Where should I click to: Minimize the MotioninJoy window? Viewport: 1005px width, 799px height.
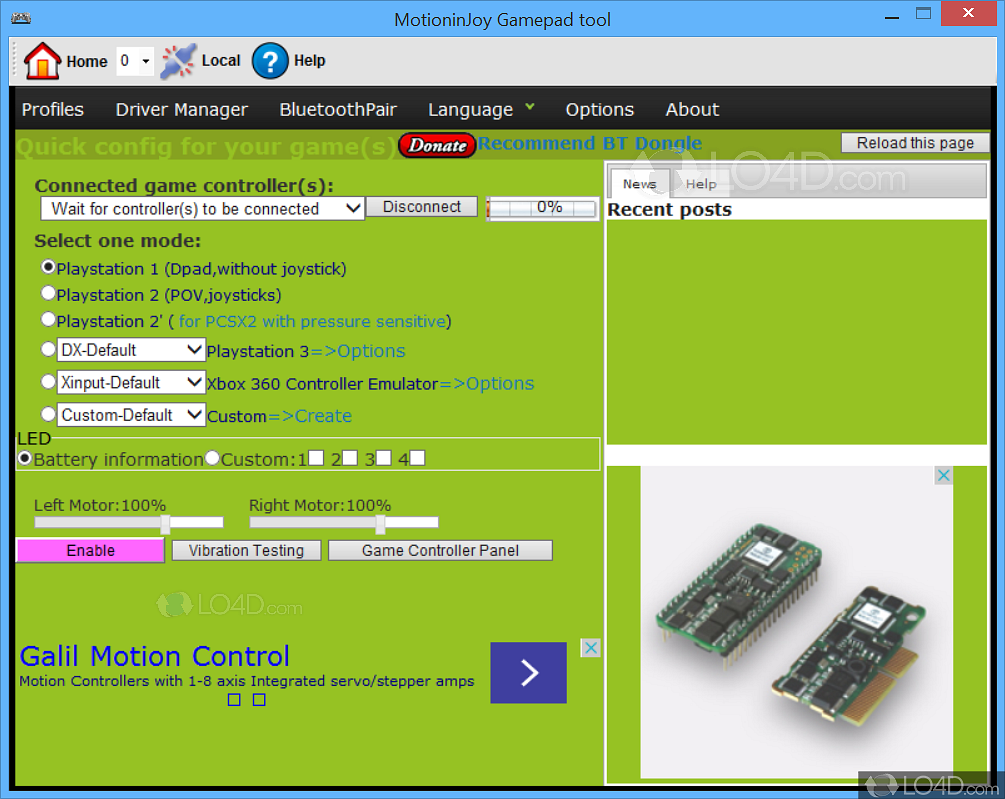click(892, 17)
